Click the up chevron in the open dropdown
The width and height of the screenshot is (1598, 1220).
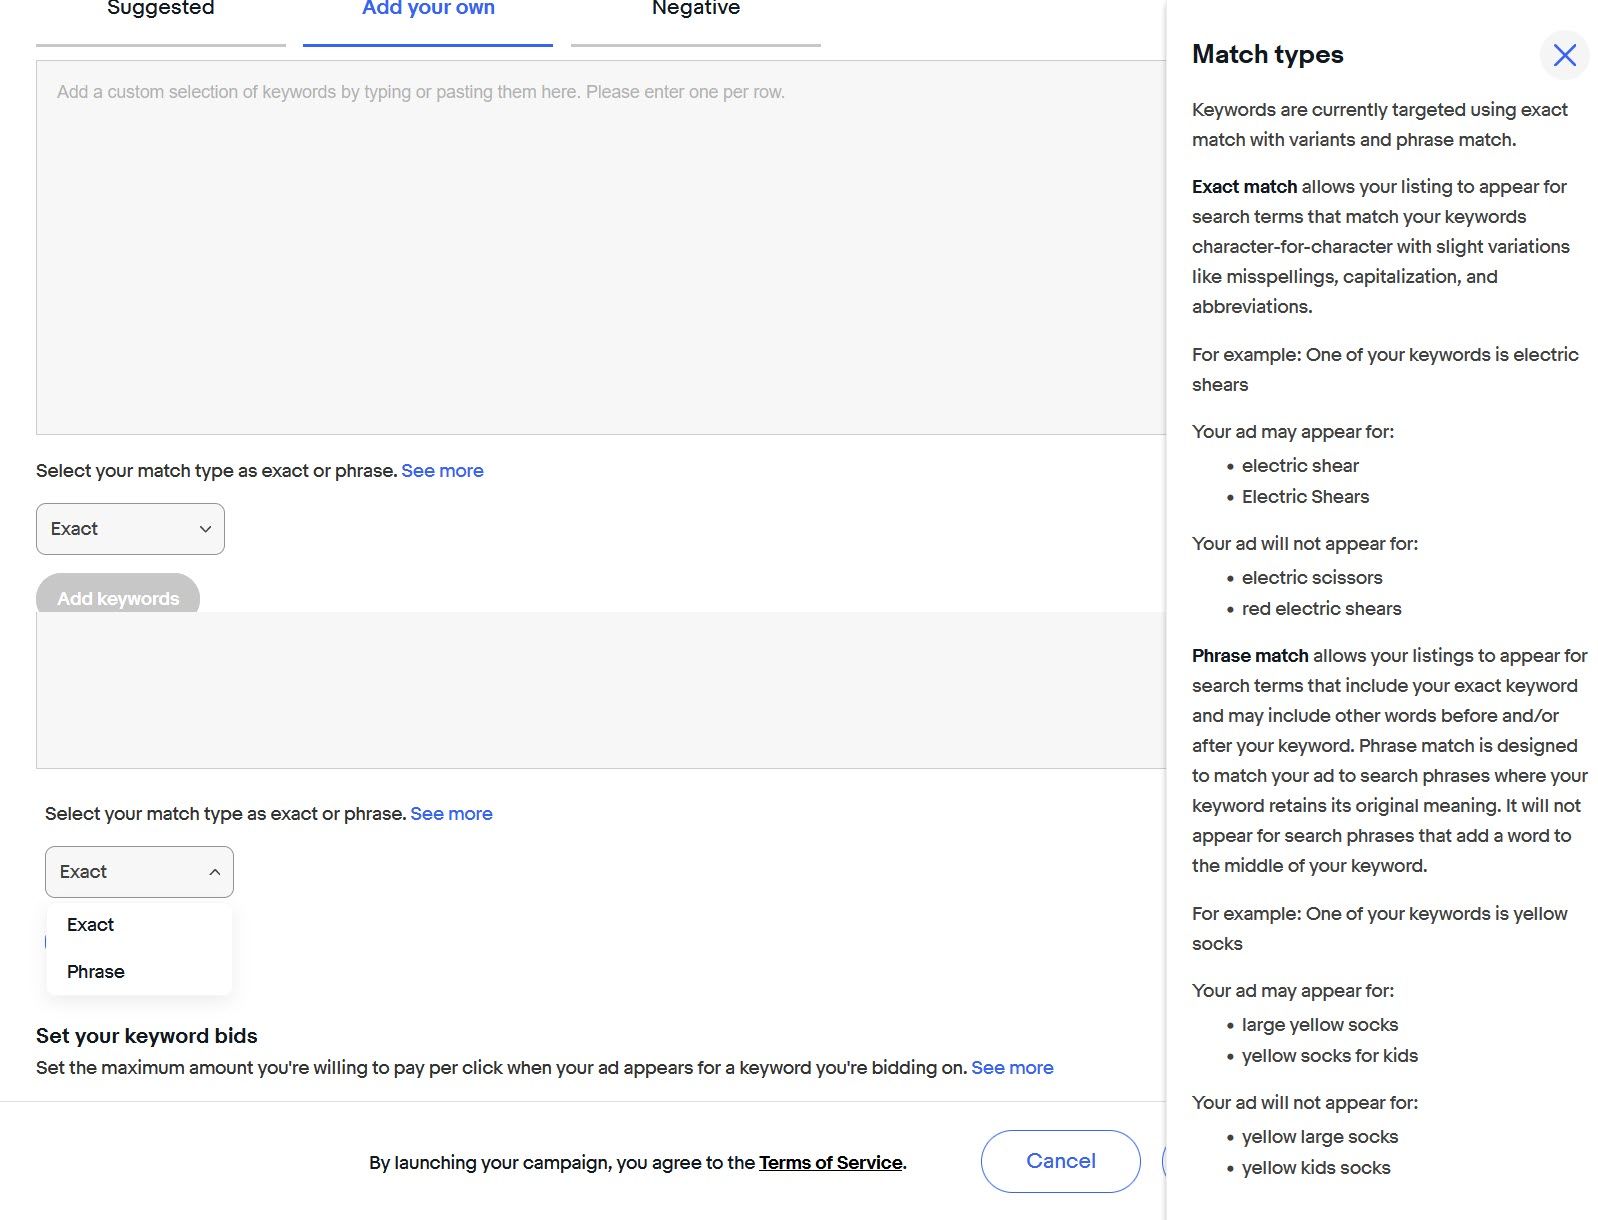coord(214,872)
